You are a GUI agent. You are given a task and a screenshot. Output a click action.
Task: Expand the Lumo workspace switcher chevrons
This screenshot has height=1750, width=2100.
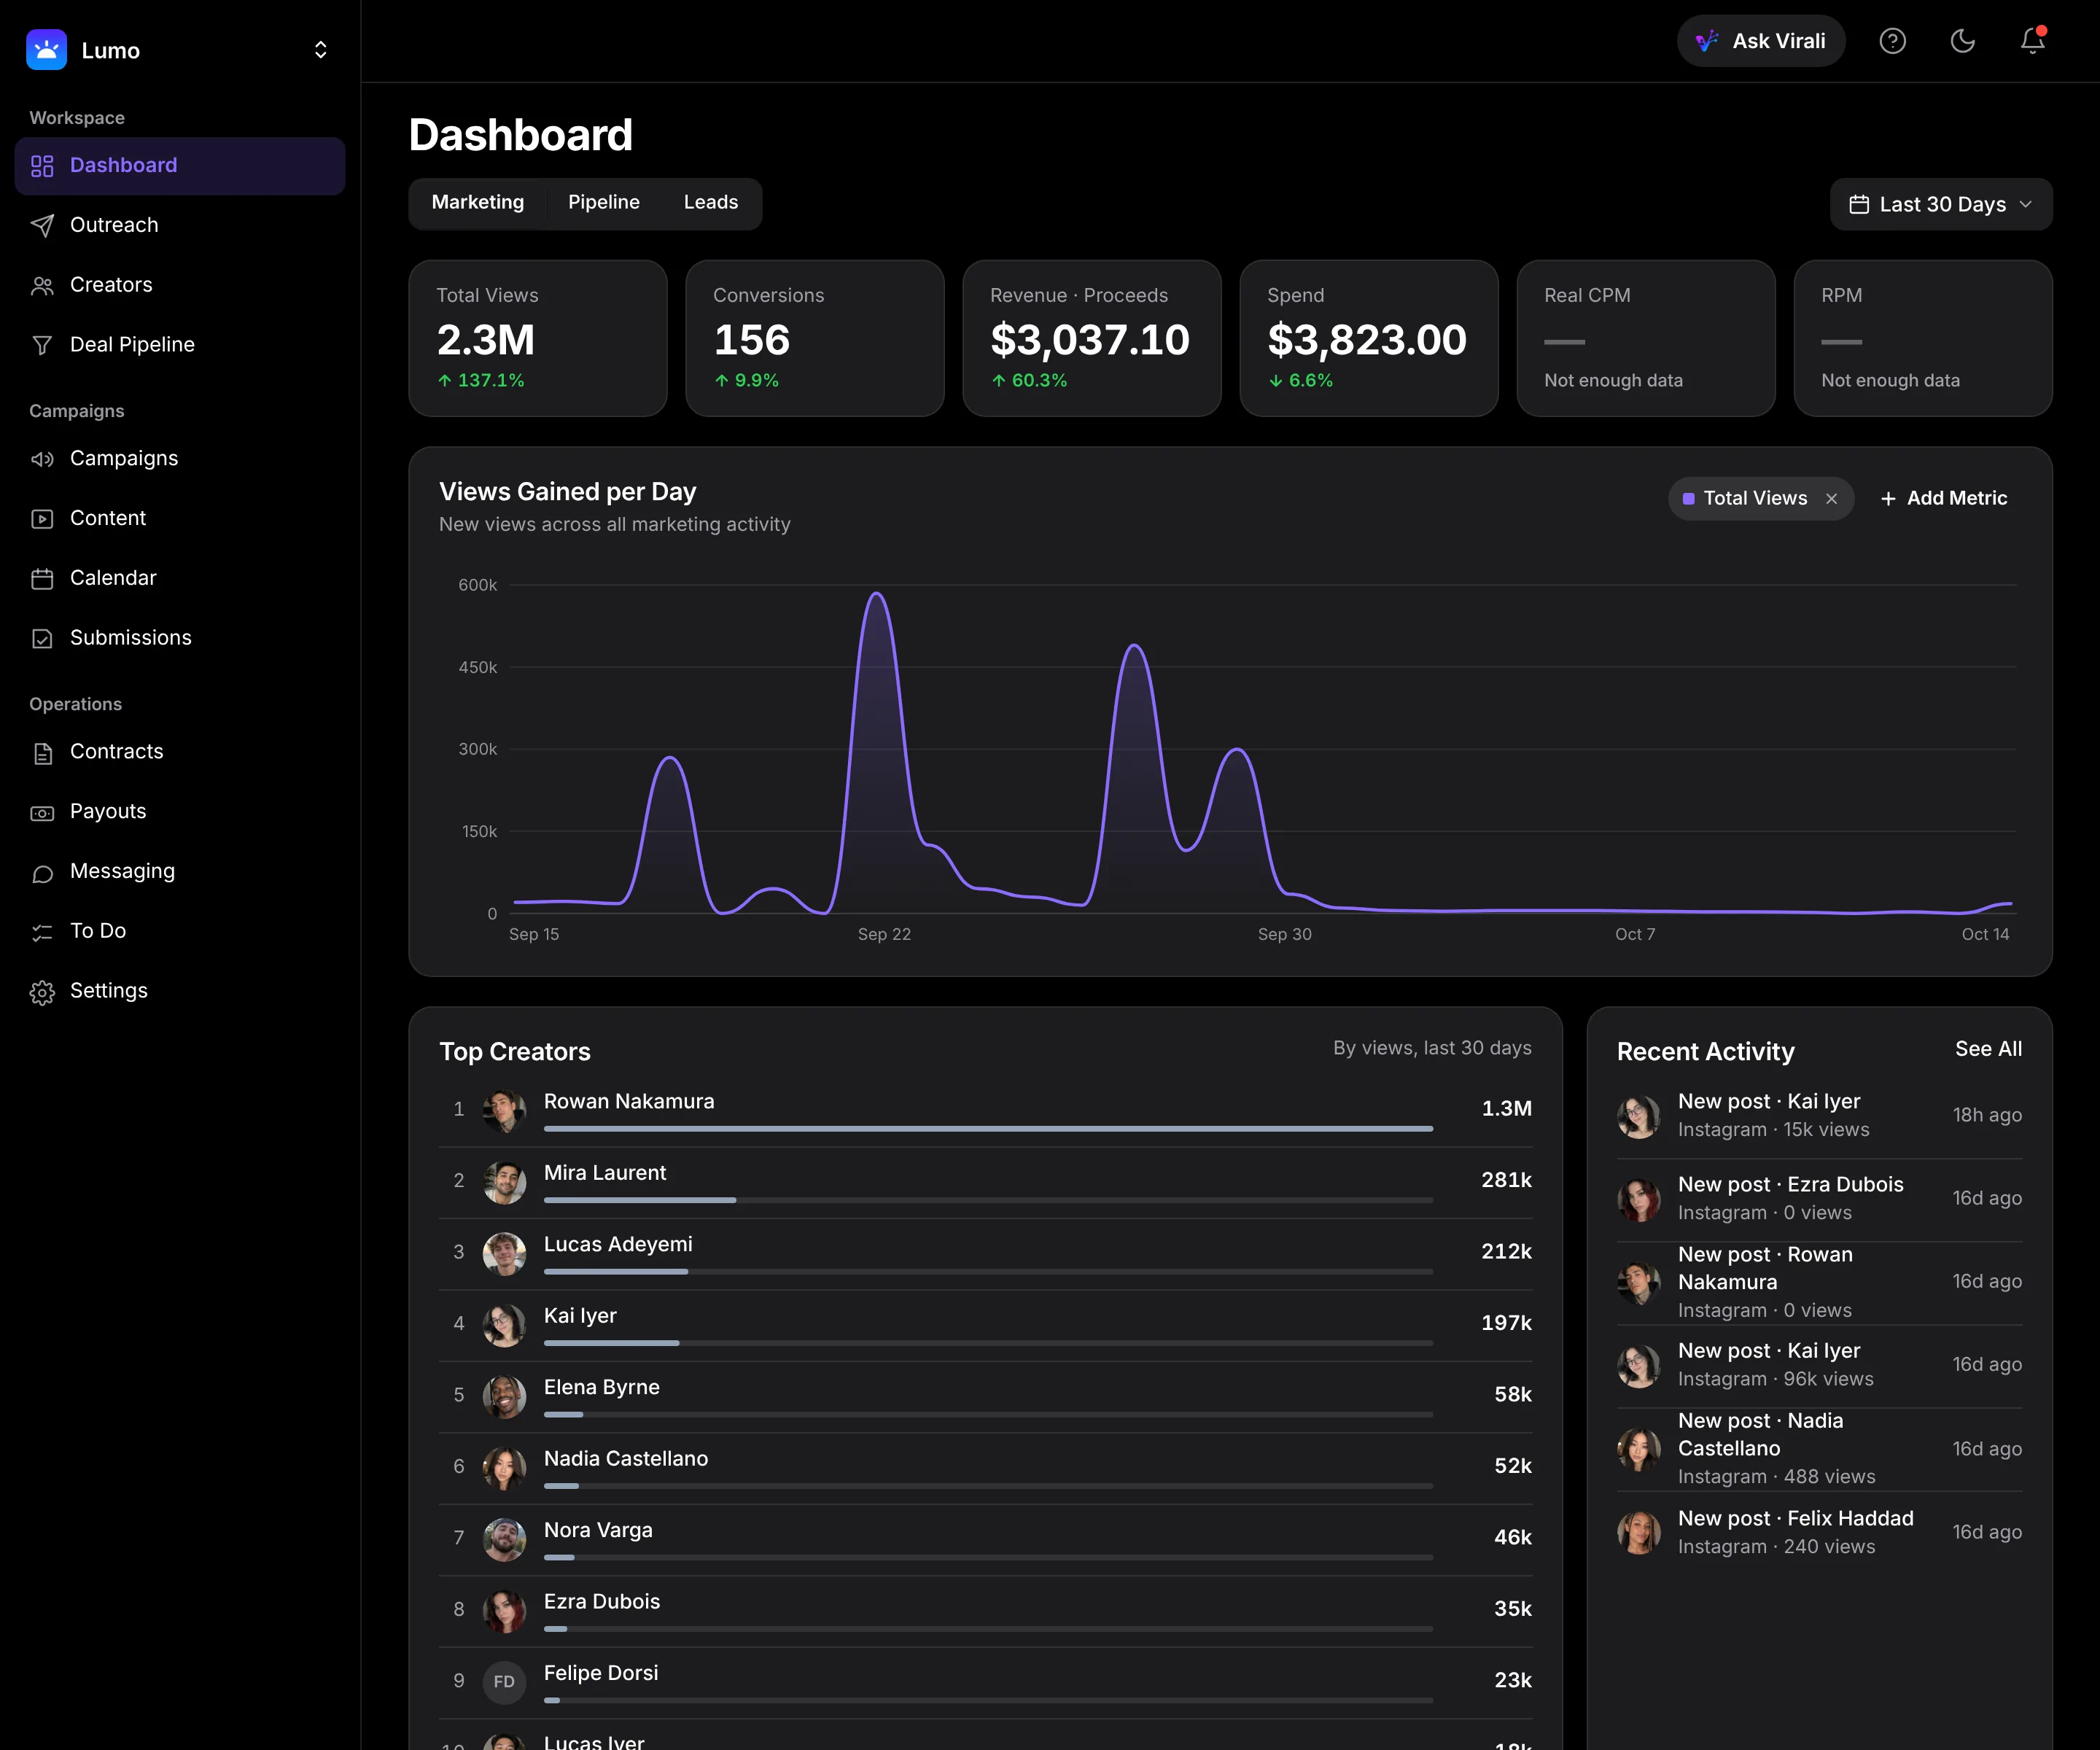[320, 50]
